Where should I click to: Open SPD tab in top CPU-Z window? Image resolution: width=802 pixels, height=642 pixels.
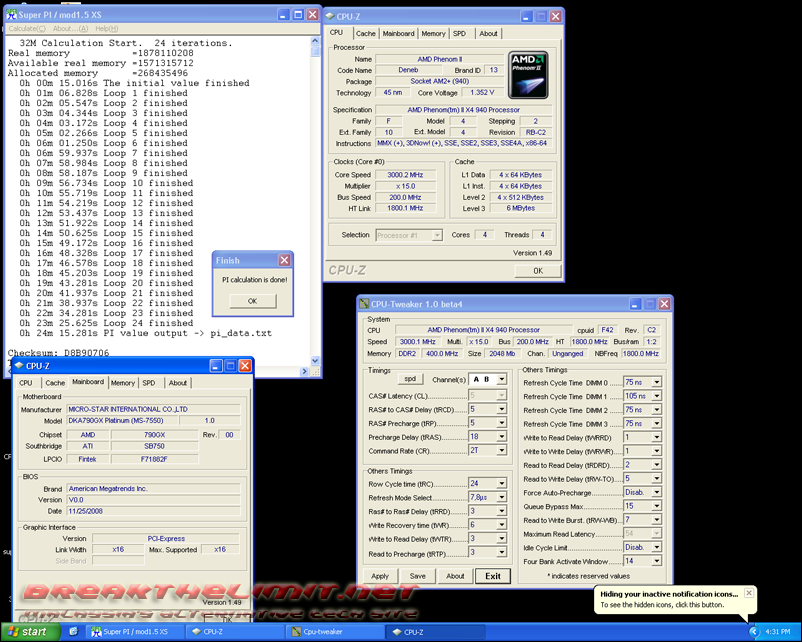click(x=459, y=33)
